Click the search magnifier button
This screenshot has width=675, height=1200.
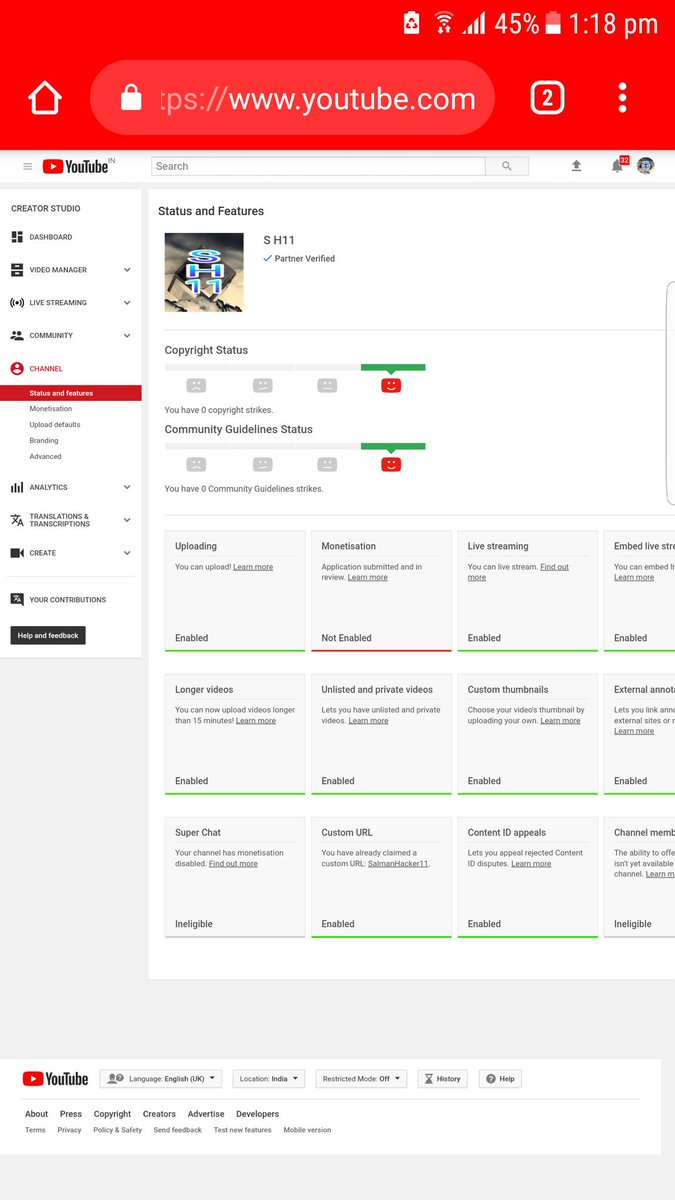(507, 166)
